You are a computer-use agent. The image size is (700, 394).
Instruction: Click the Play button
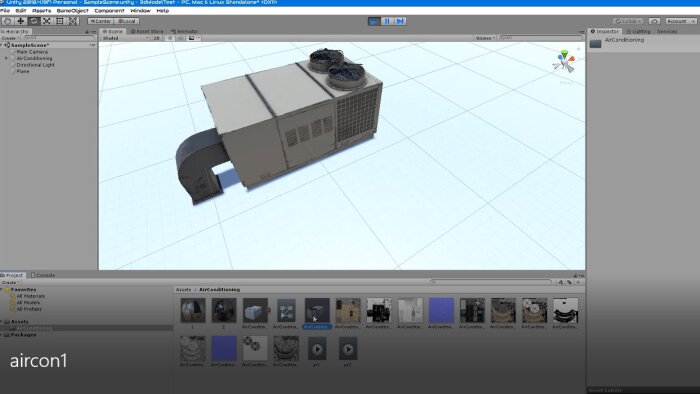(374, 21)
